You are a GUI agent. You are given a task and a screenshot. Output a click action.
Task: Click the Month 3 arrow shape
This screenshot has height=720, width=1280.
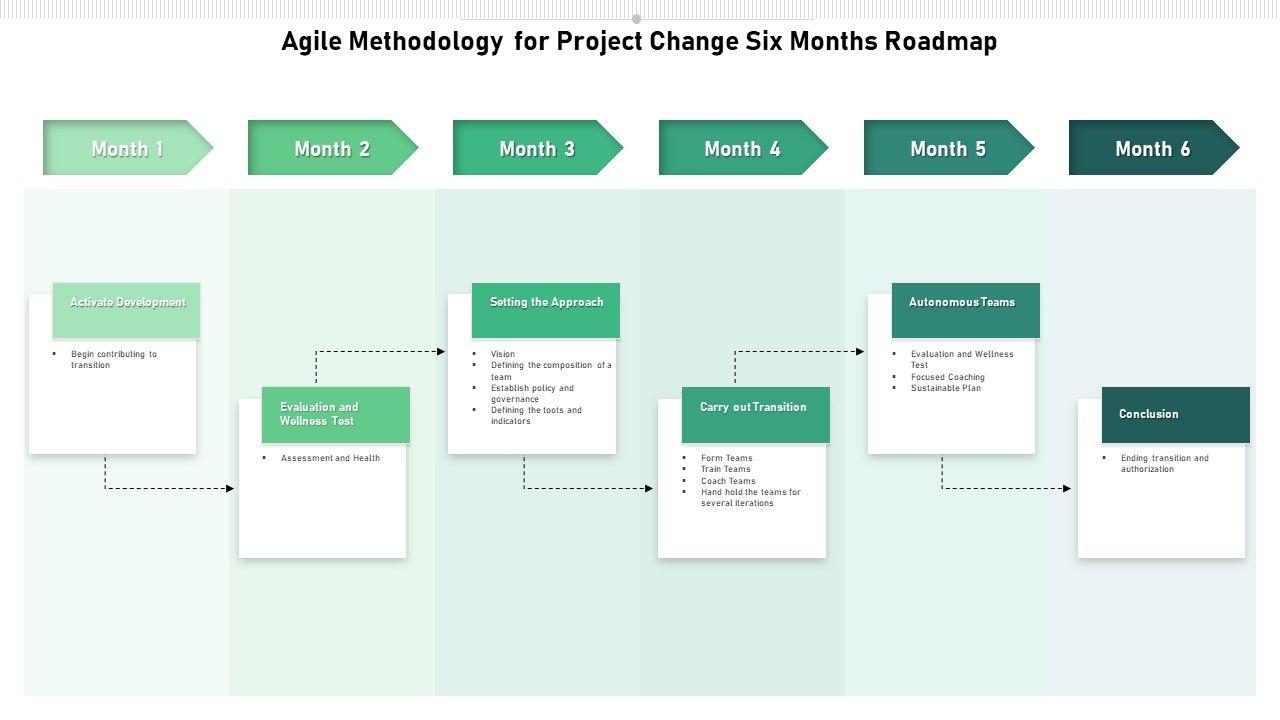537,148
